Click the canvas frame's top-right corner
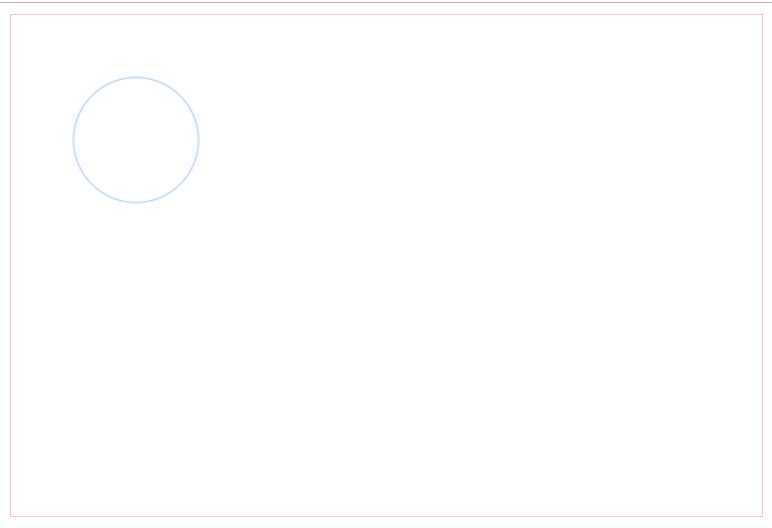 763,14
